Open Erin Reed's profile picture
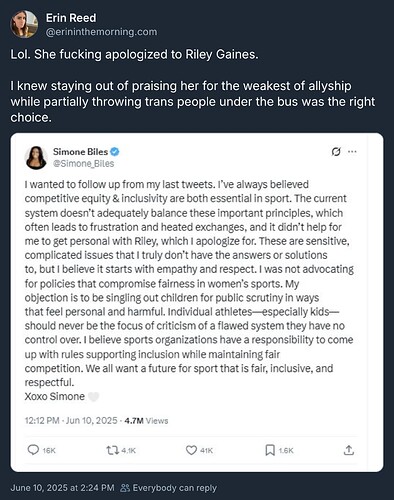 click(24, 24)
